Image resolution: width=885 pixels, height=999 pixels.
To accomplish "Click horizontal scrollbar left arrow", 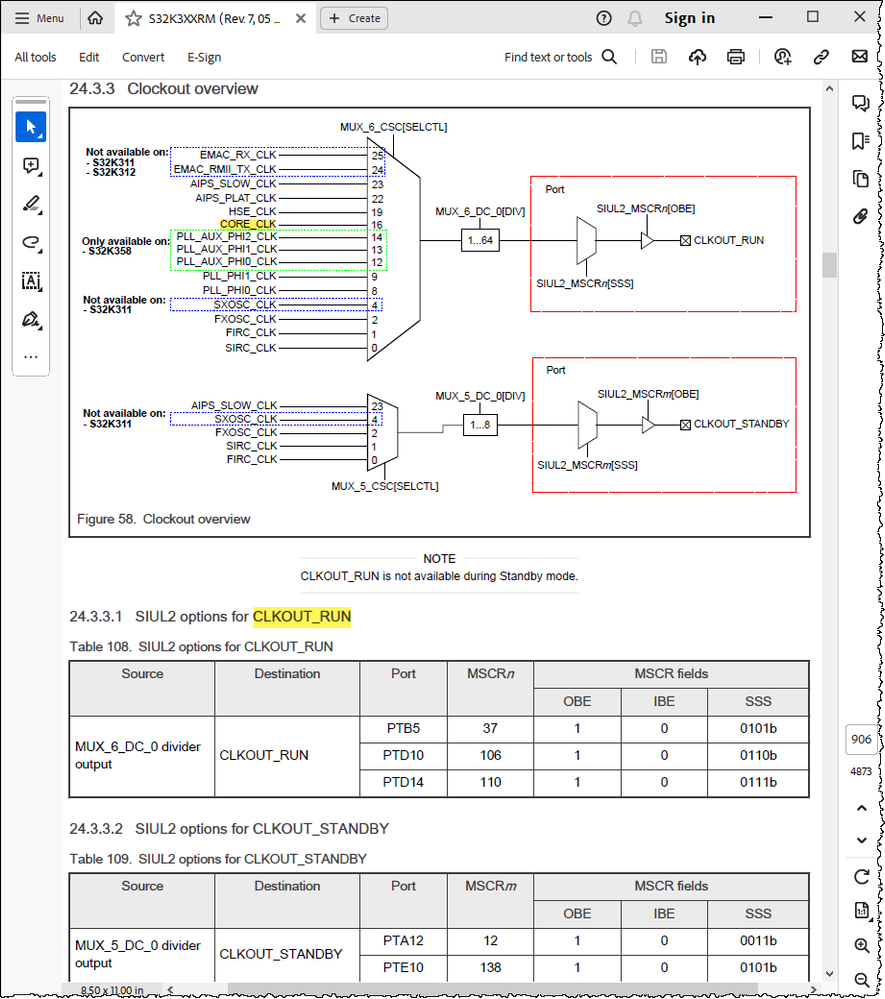I will (170, 989).
